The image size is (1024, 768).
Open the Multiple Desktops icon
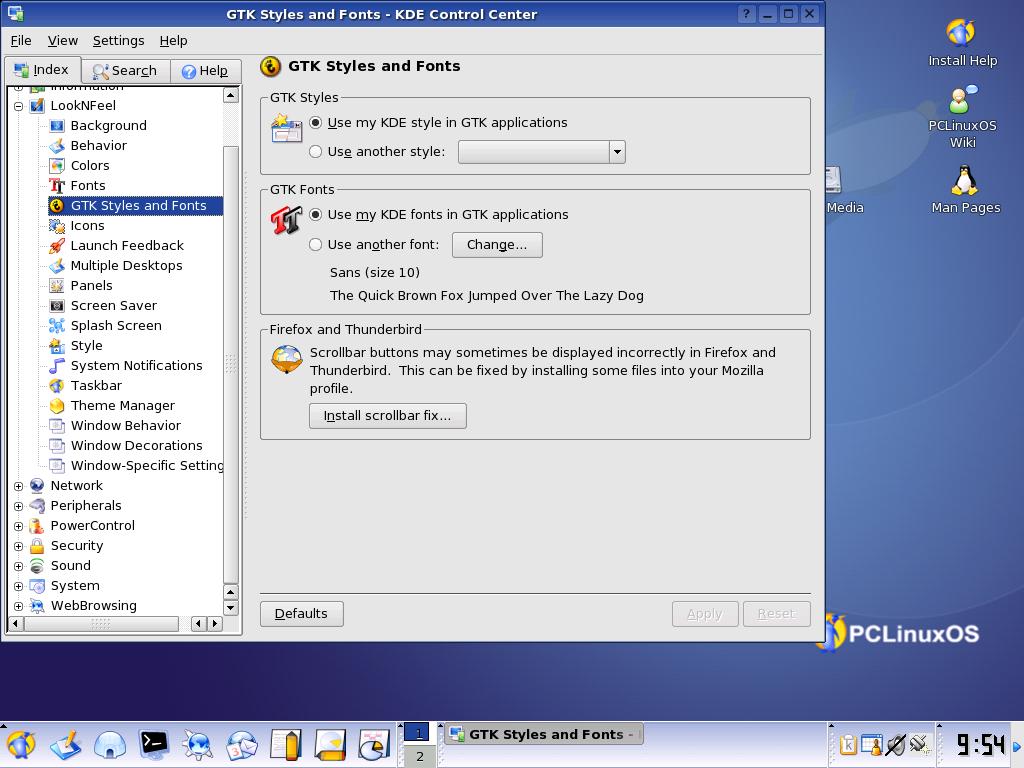[x=57, y=266]
